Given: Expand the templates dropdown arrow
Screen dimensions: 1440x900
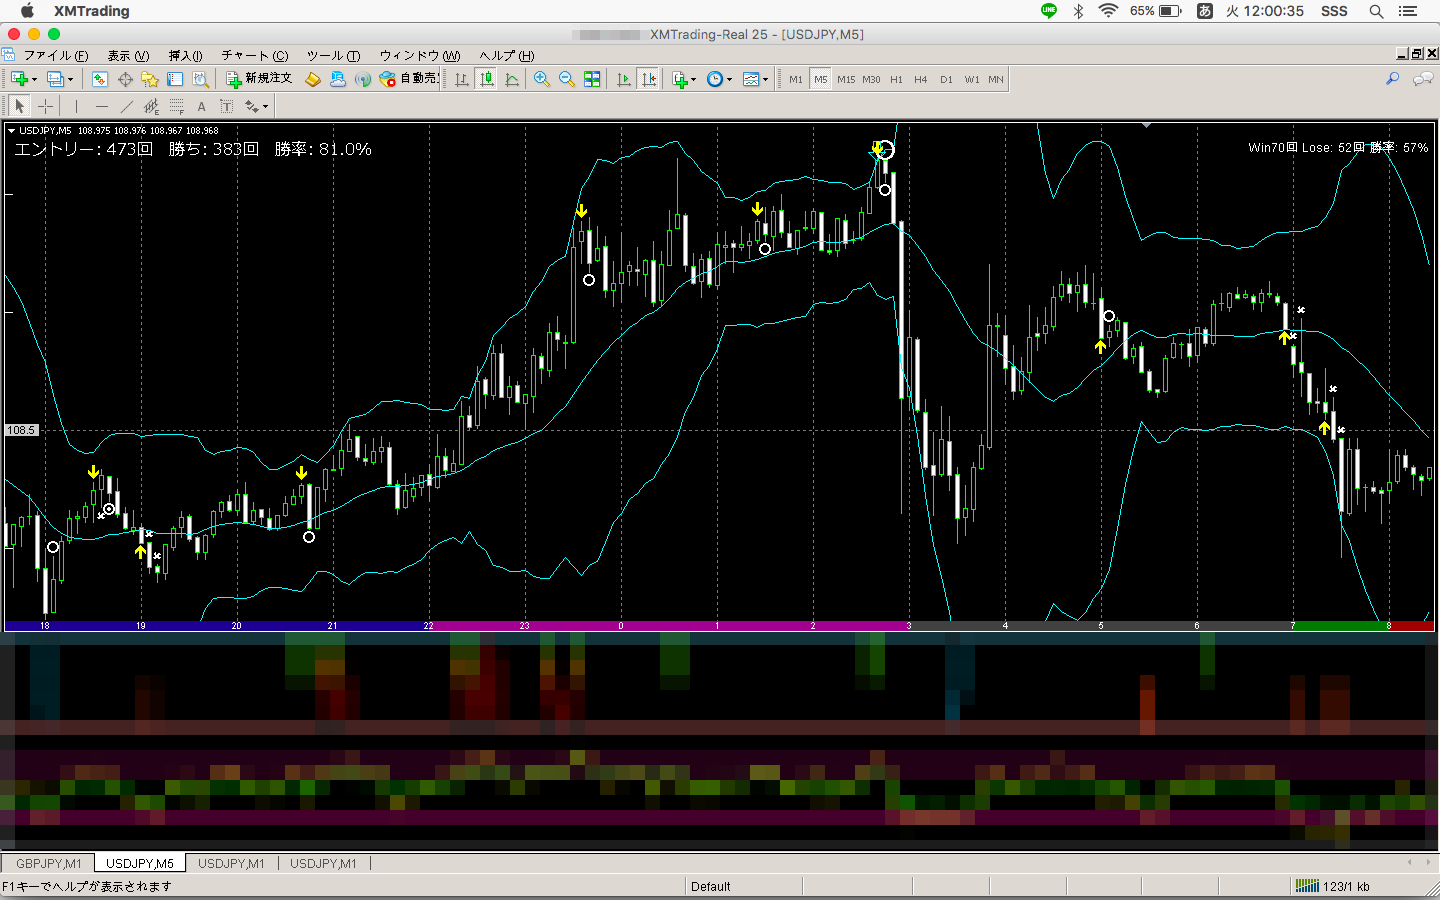Looking at the screenshot, I should tap(766, 80).
